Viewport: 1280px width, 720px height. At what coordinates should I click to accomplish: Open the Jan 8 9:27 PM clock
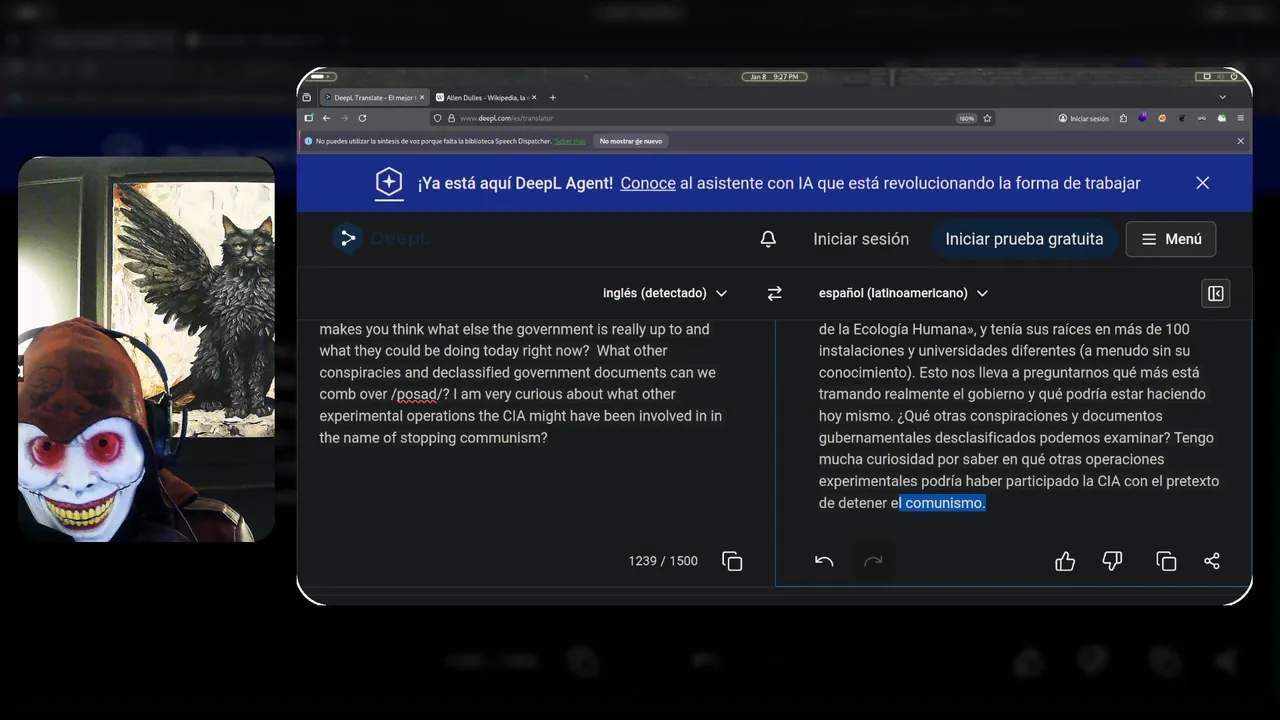coord(774,76)
